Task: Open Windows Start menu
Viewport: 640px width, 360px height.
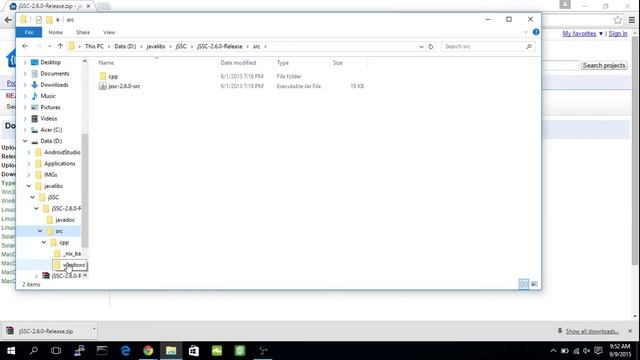Action: (x=11, y=351)
